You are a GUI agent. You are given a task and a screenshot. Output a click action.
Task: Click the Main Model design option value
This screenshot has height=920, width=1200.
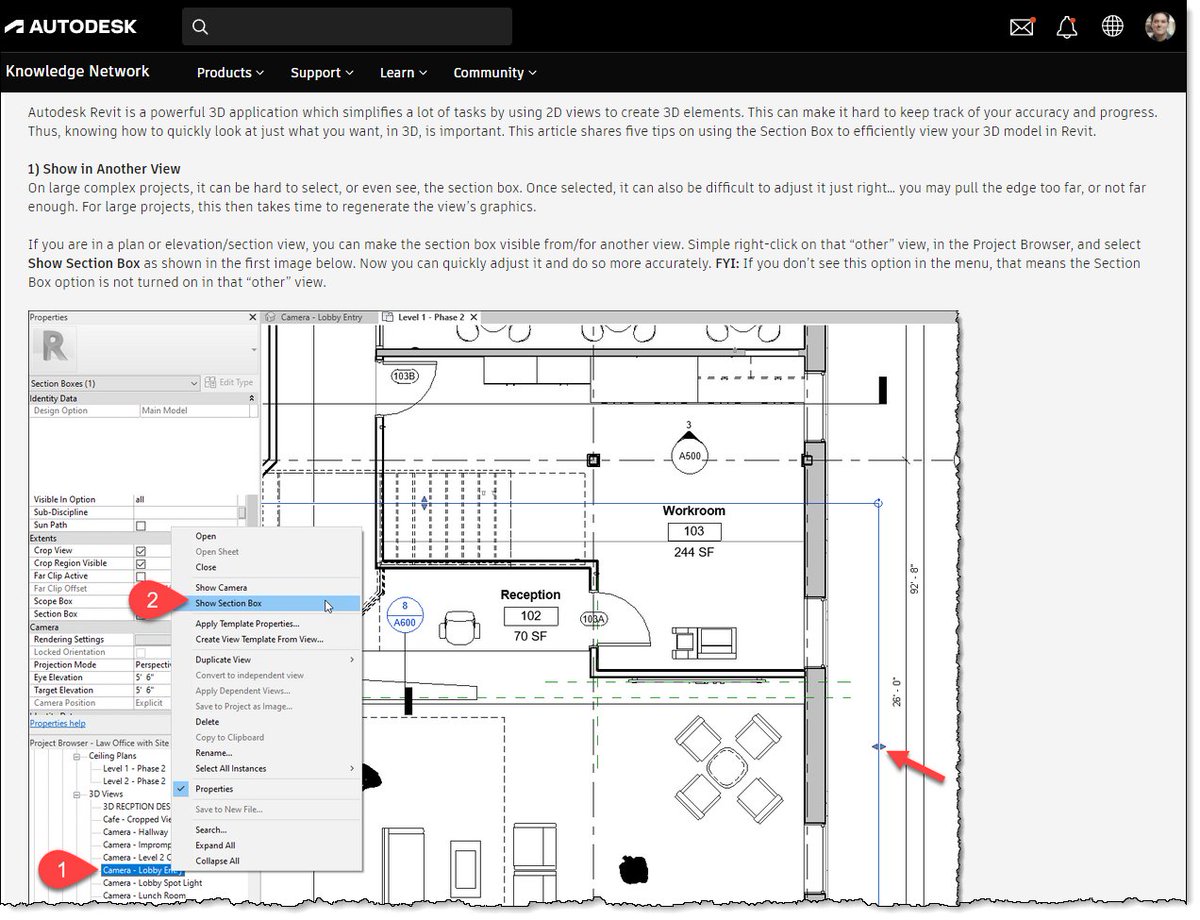point(162,411)
